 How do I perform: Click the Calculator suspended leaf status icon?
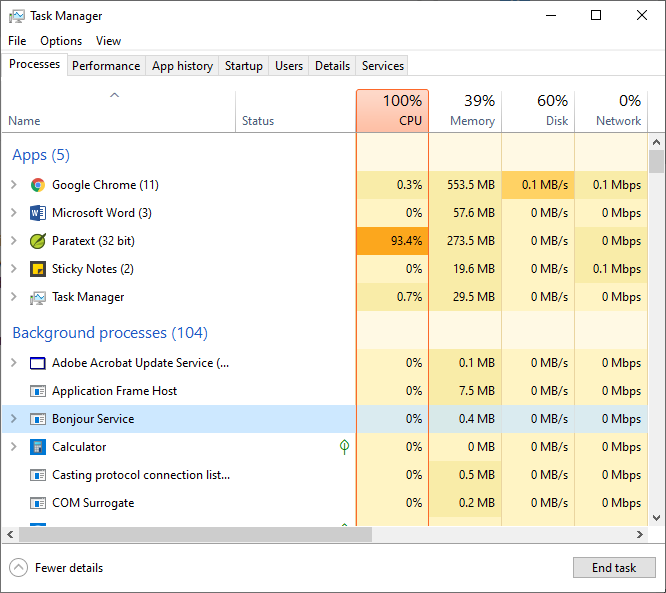tap(344, 446)
